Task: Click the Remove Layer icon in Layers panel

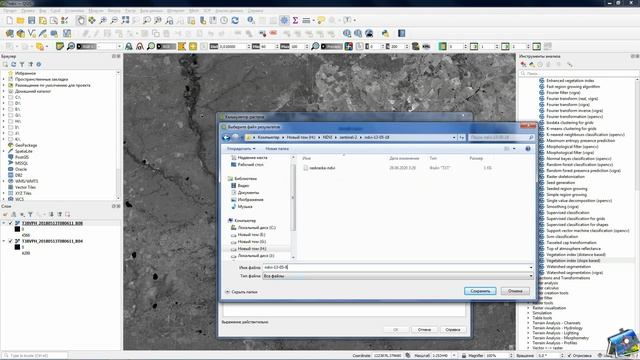Action: pos(68,214)
